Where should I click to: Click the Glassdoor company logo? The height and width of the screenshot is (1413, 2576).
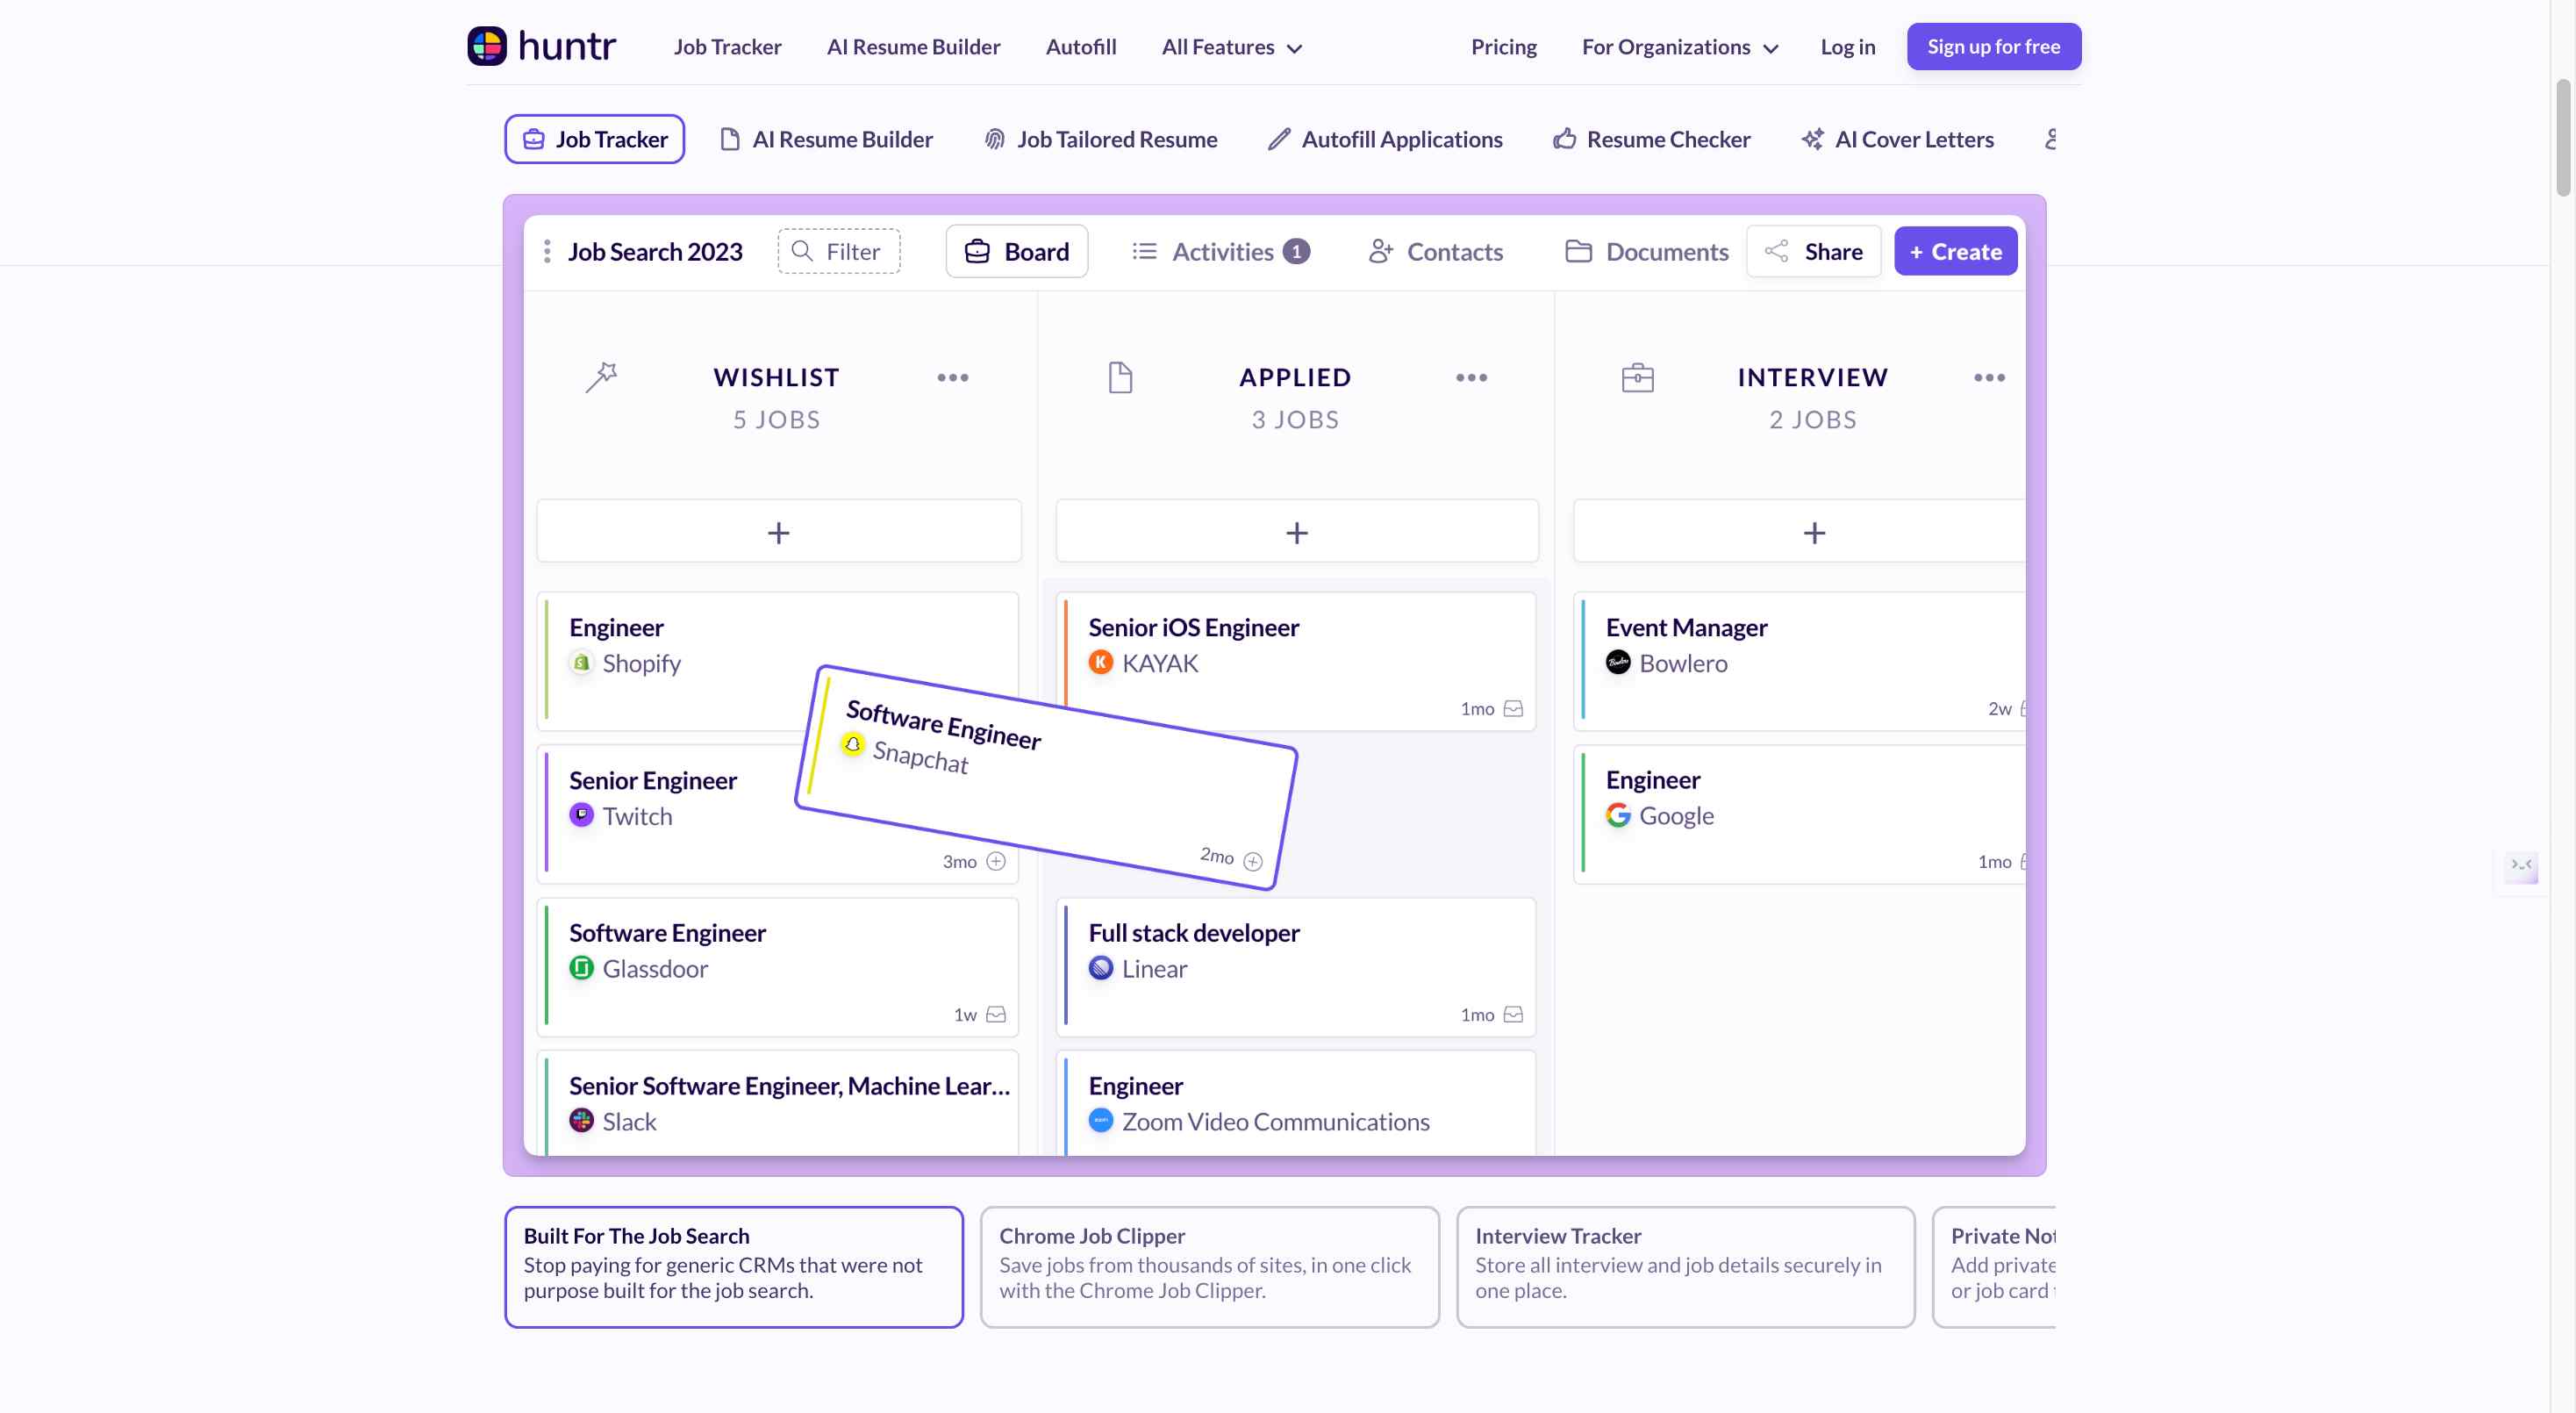point(581,968)
